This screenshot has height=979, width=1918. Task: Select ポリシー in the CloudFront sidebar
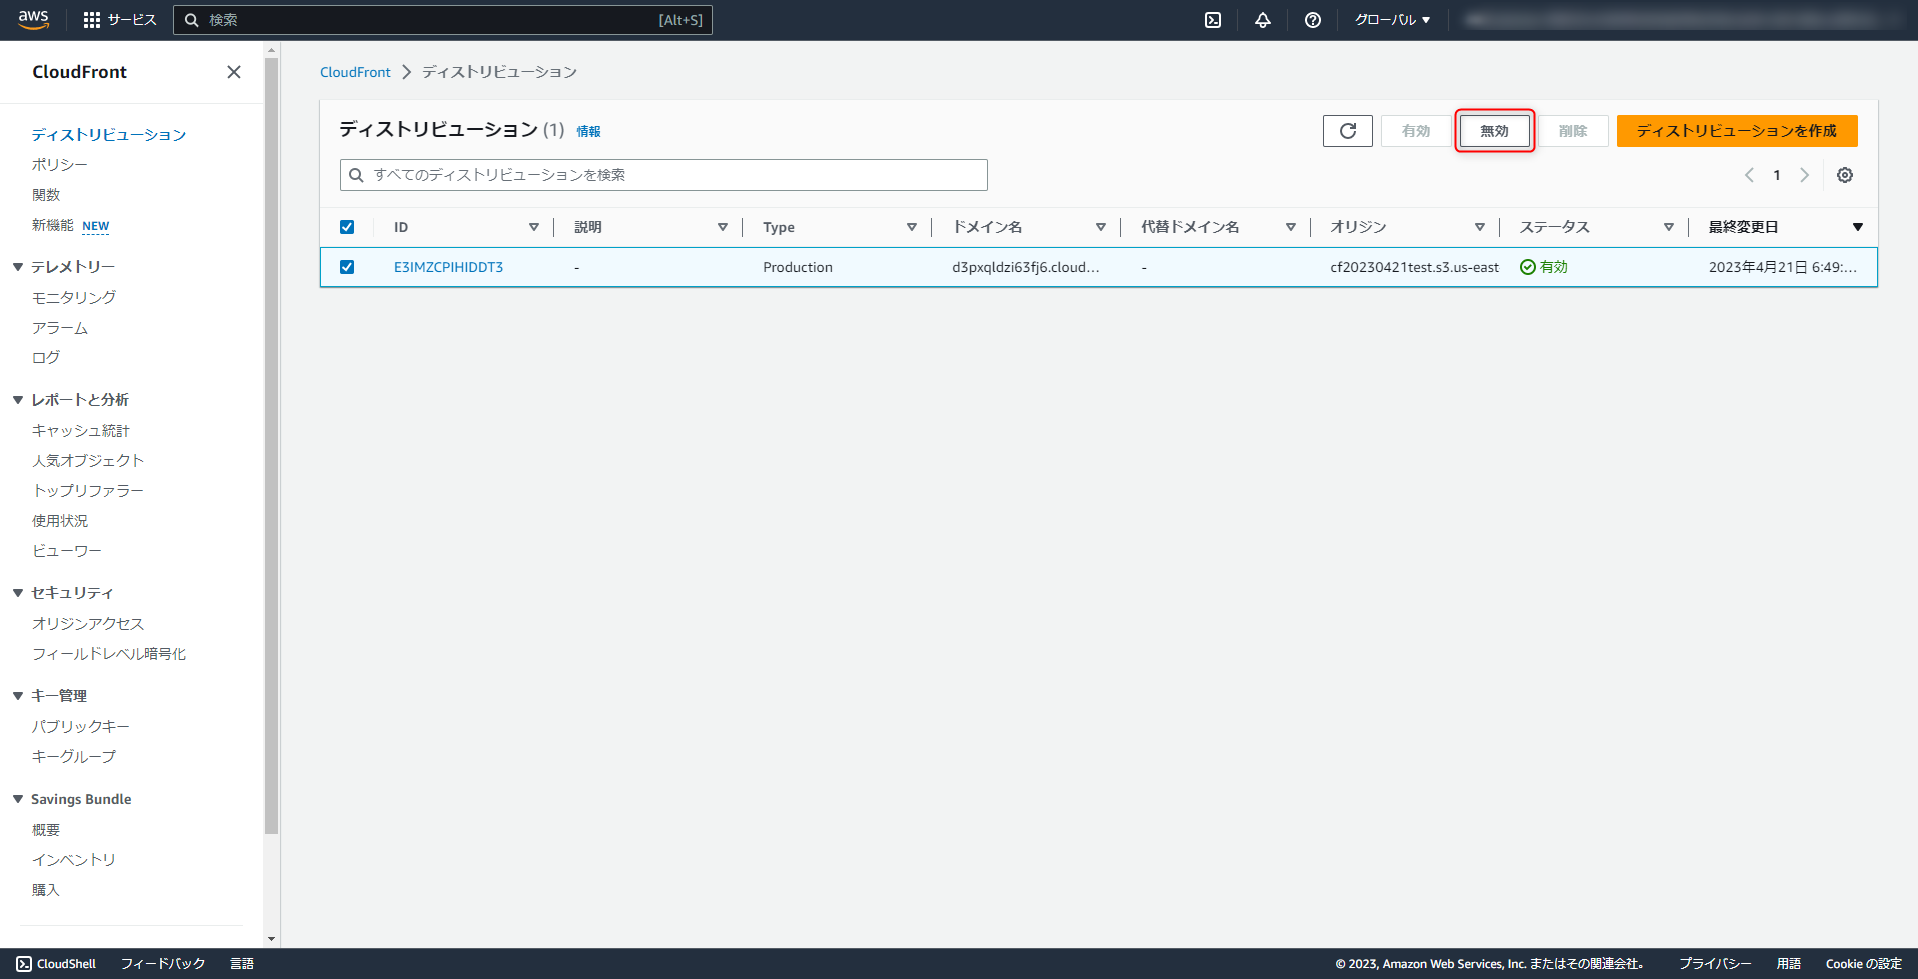click(60, 164)
